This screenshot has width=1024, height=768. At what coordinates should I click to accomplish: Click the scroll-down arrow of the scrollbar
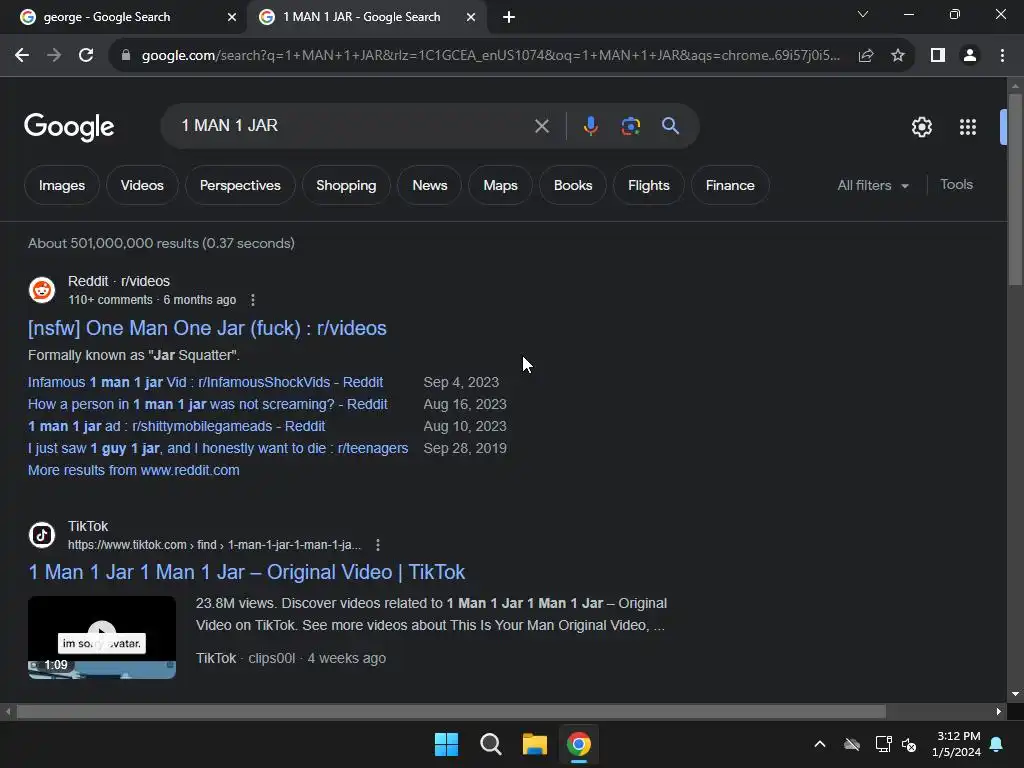click(1015, 694)
